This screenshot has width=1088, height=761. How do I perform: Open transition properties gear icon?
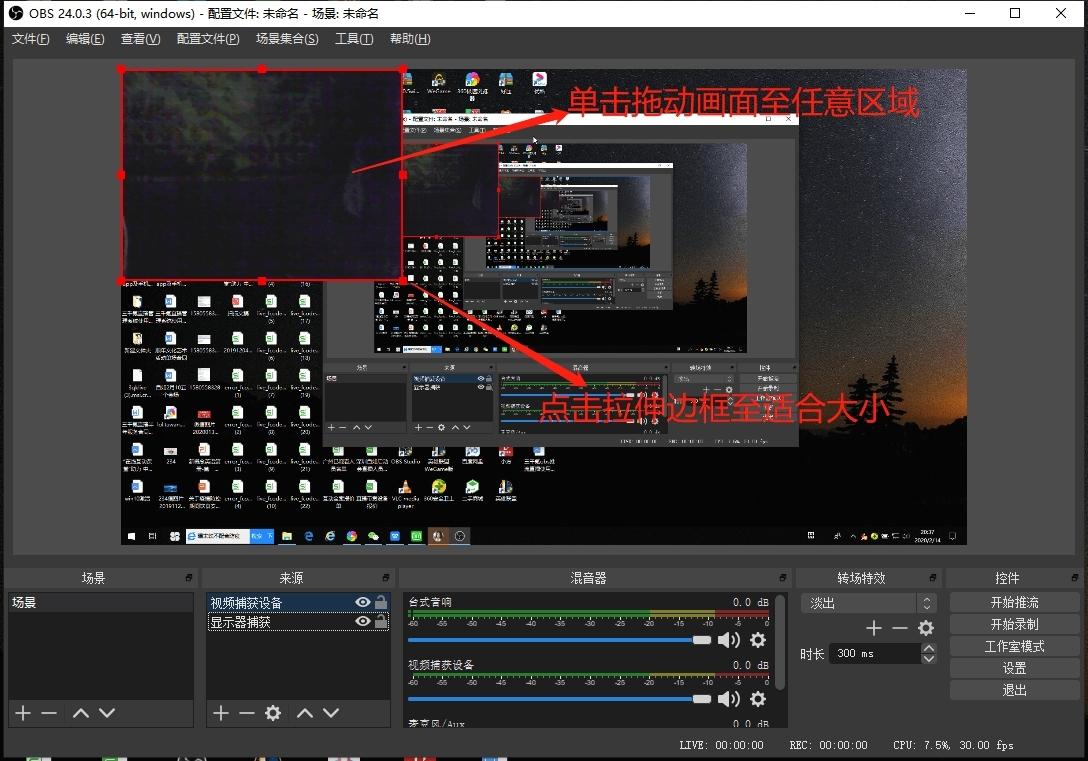coord(926,628)
